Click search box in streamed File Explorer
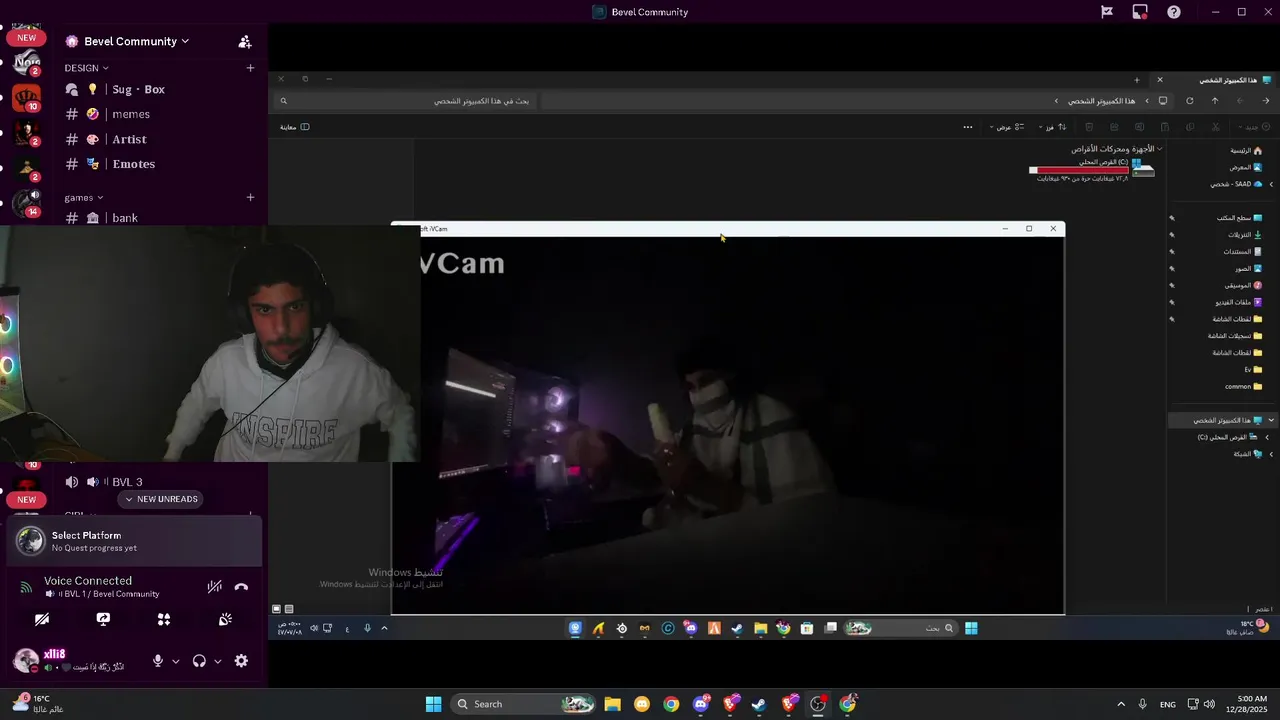 [405, 101]
